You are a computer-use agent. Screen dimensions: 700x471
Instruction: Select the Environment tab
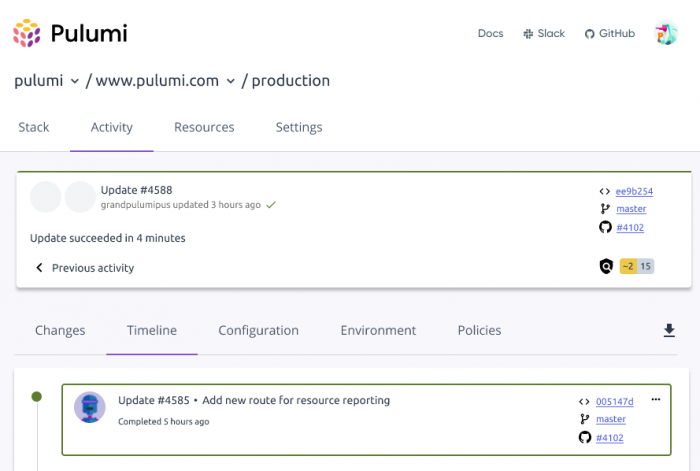coord(378,330)
